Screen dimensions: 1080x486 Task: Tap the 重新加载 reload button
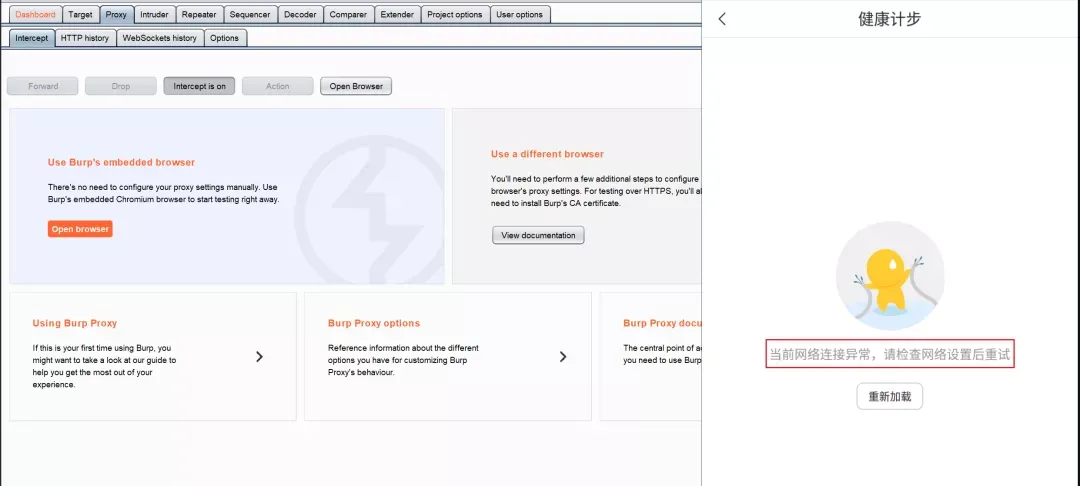(889, 397)
